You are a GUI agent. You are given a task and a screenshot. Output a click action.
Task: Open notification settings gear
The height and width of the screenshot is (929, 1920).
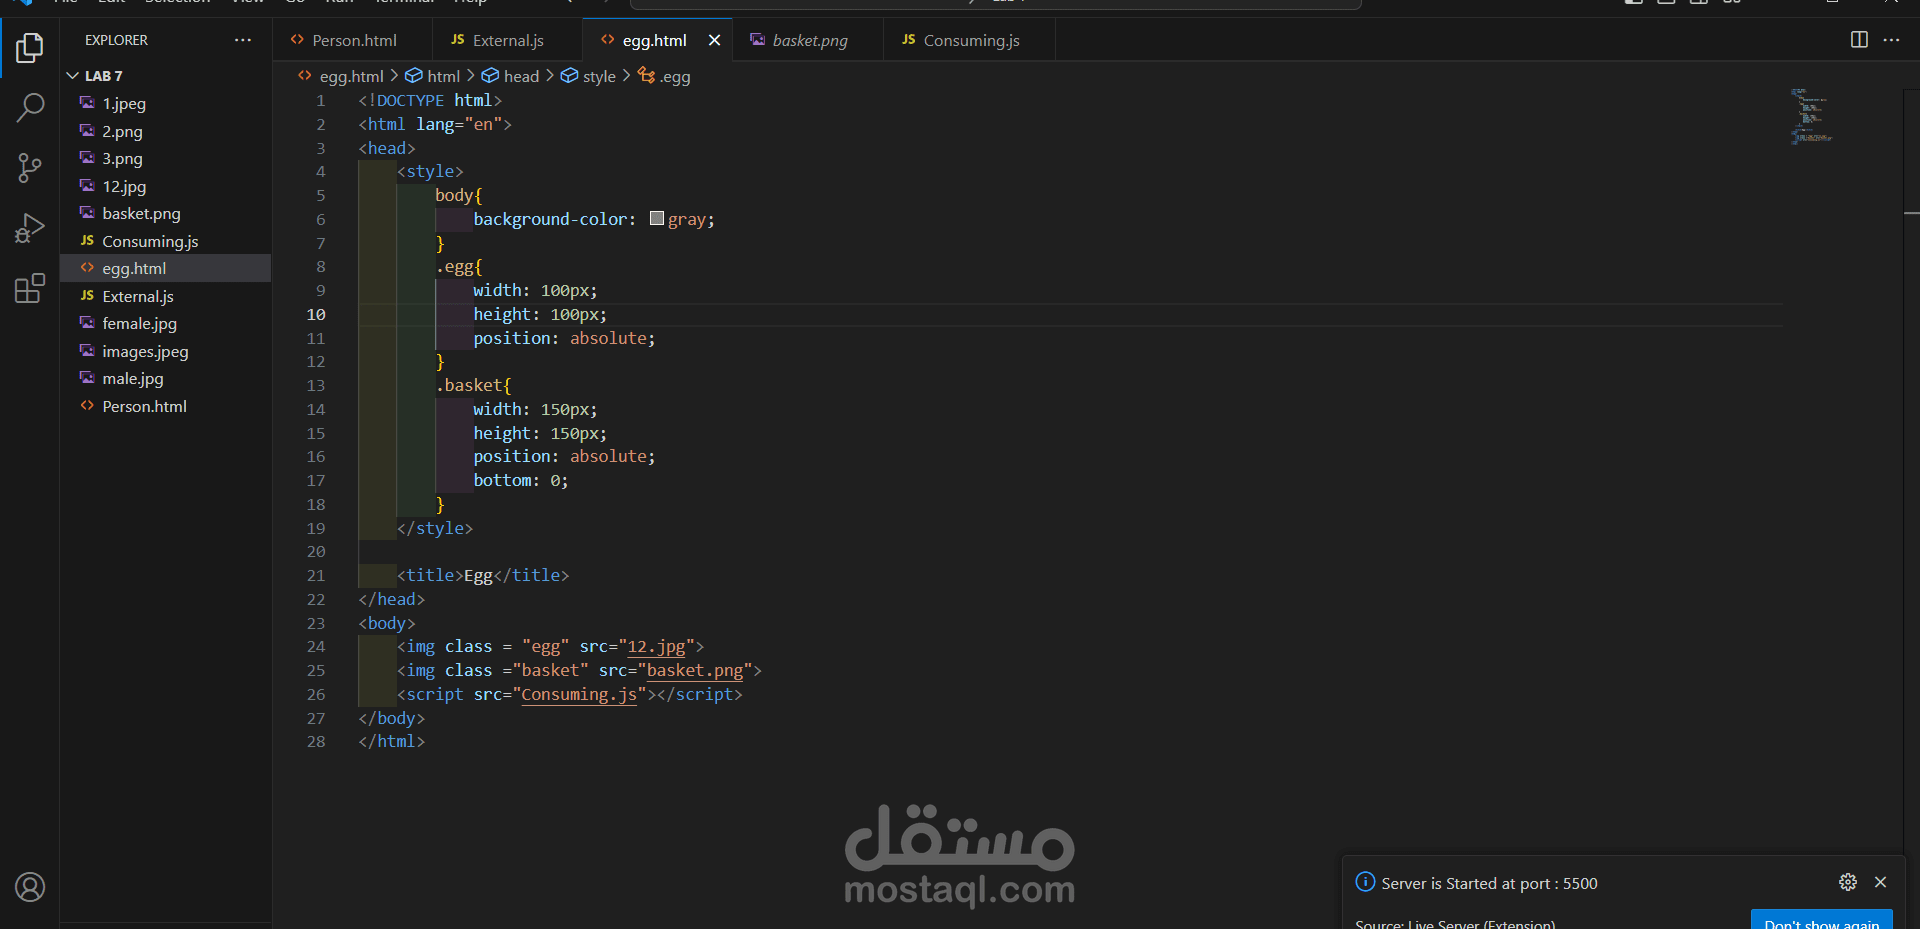pos(1848,882)
